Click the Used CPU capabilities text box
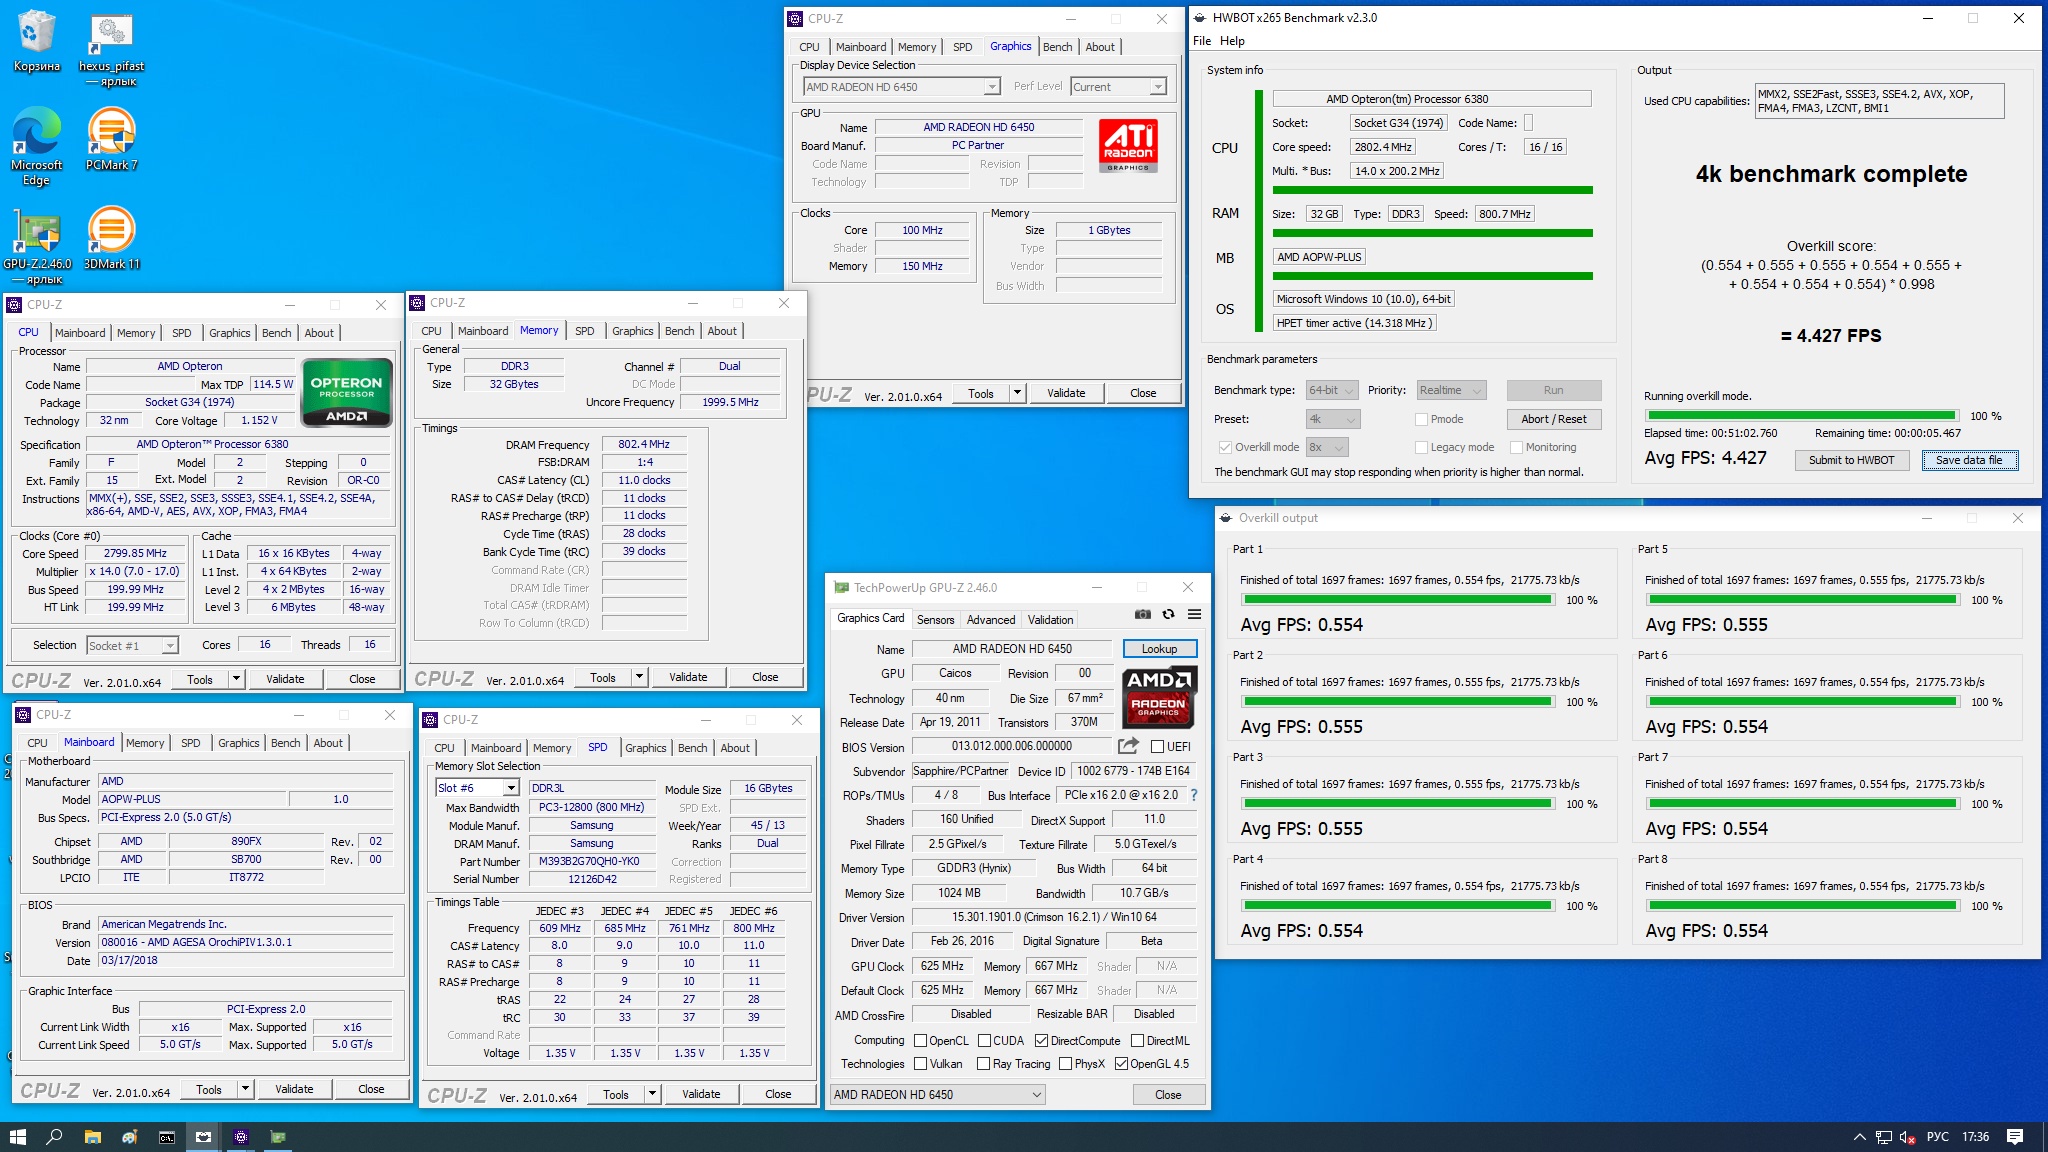 1879,101
